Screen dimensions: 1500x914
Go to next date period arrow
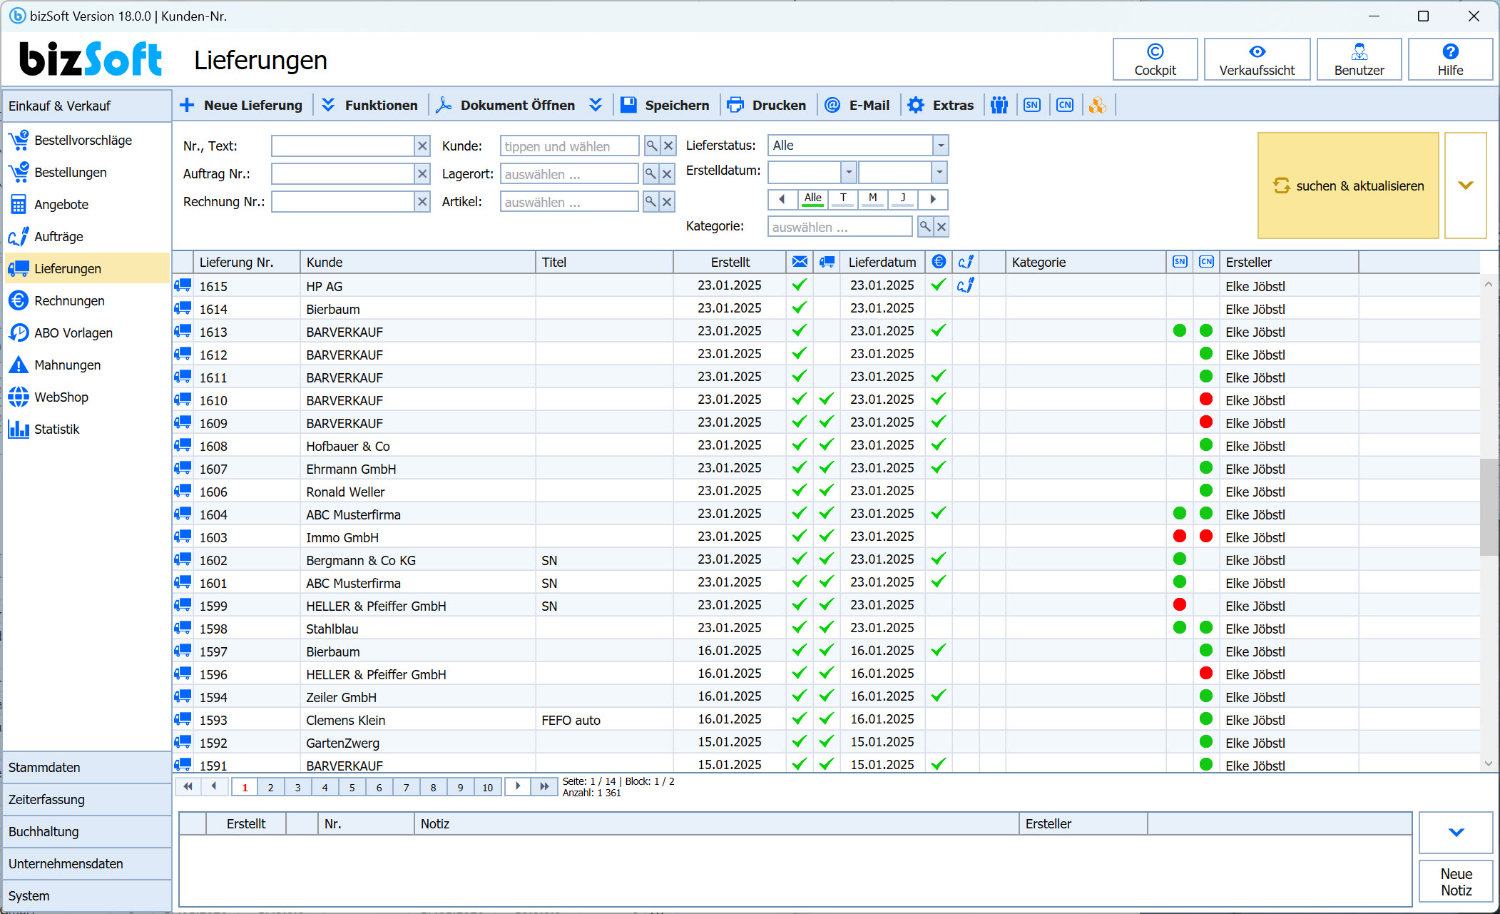(x=933, y=199)
